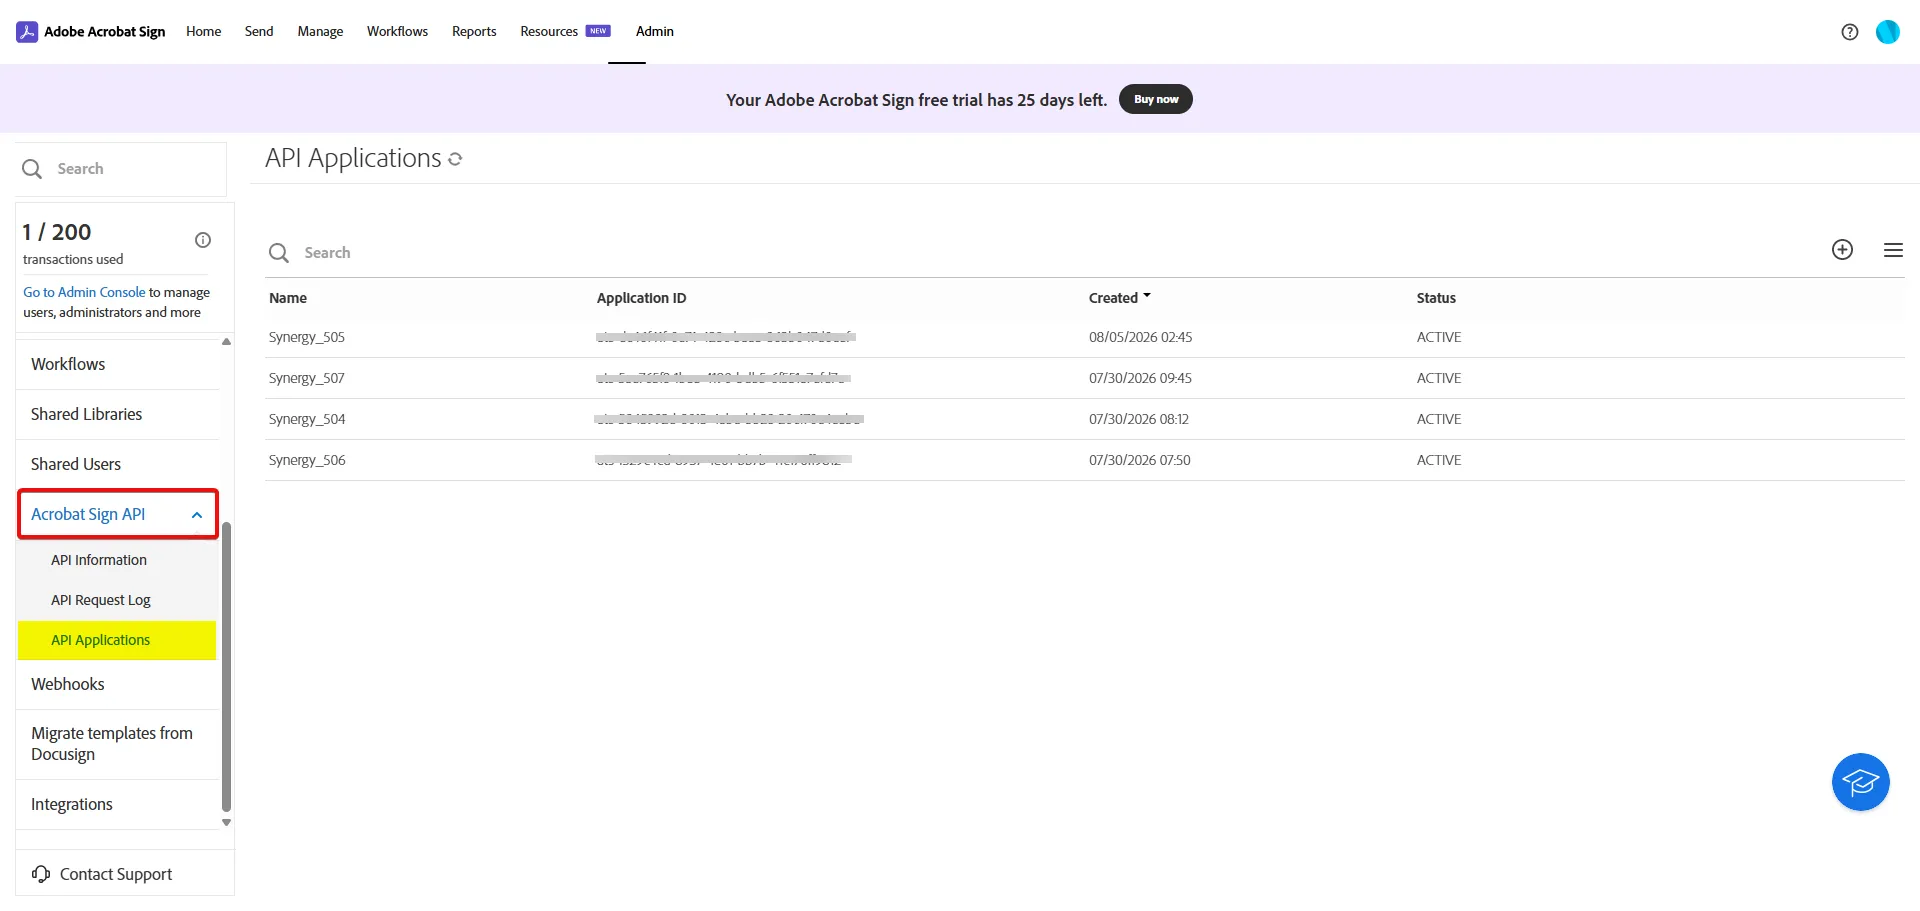The width and height of the screenshot is (1920, 911).
Task: Click ACTIVE status of Synergy_505
Action: tap(1439, 337)
